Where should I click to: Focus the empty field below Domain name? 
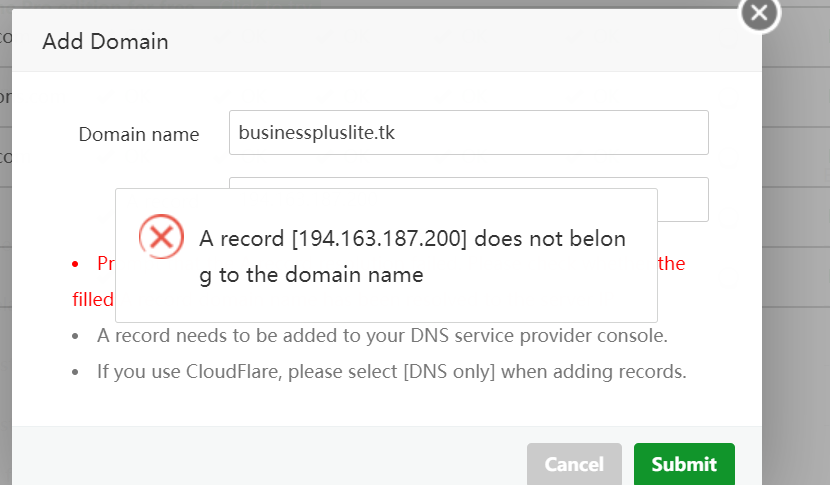tap(682, 198)
